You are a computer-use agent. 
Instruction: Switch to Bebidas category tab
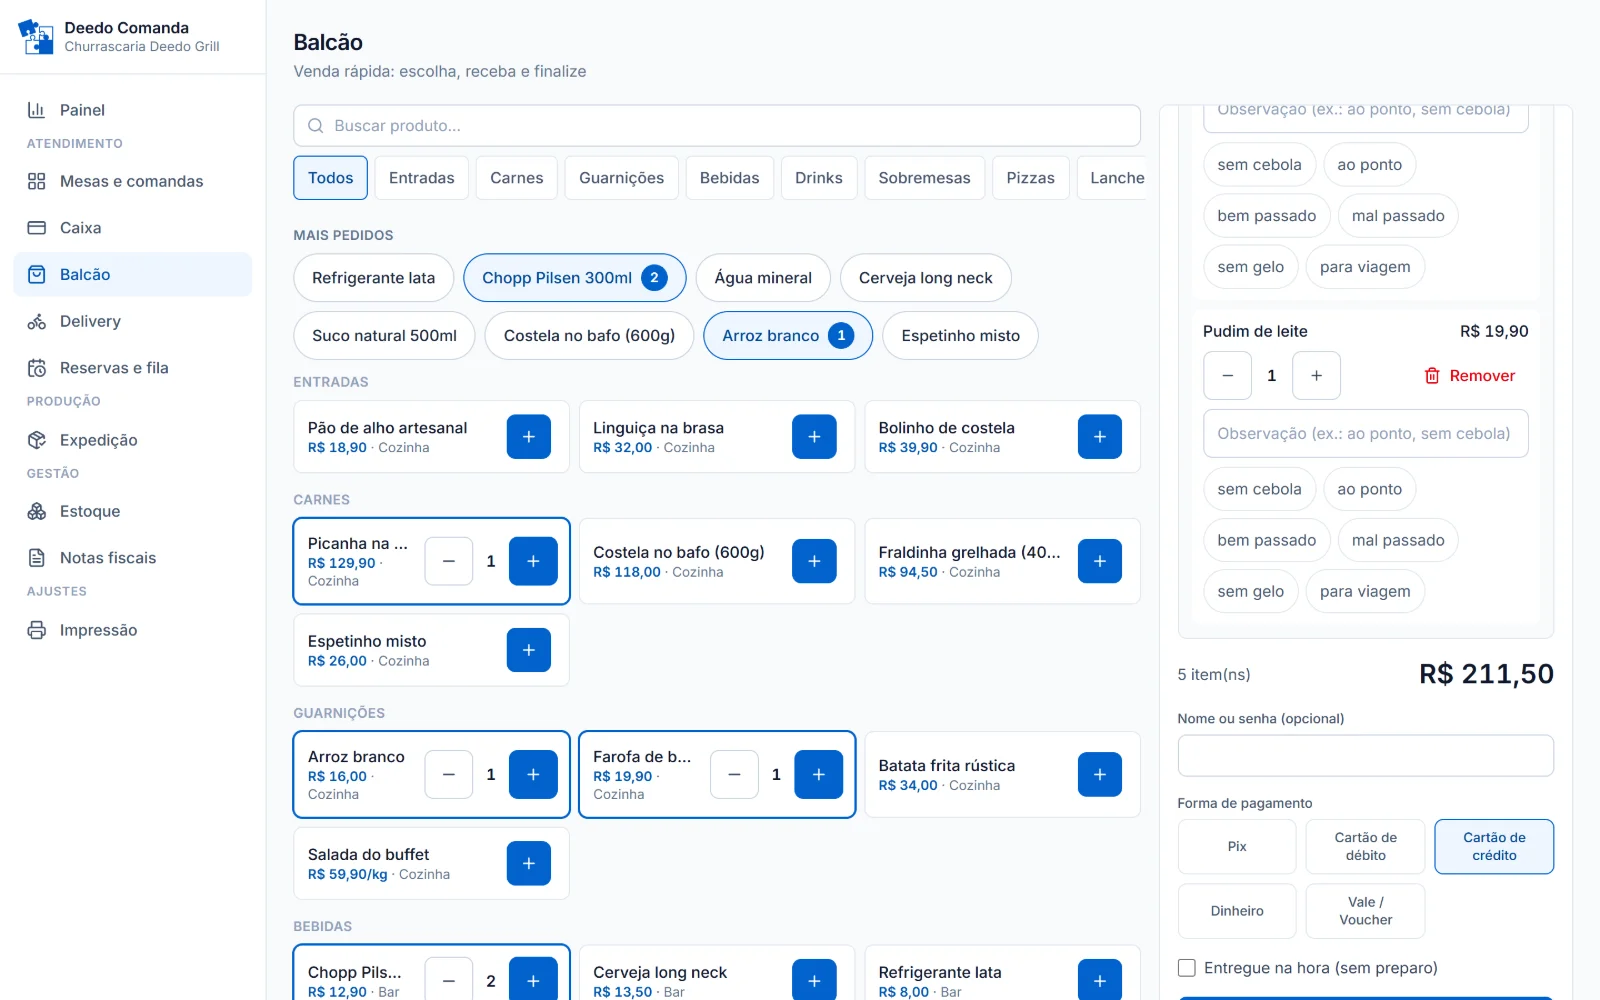click(730, 178)
